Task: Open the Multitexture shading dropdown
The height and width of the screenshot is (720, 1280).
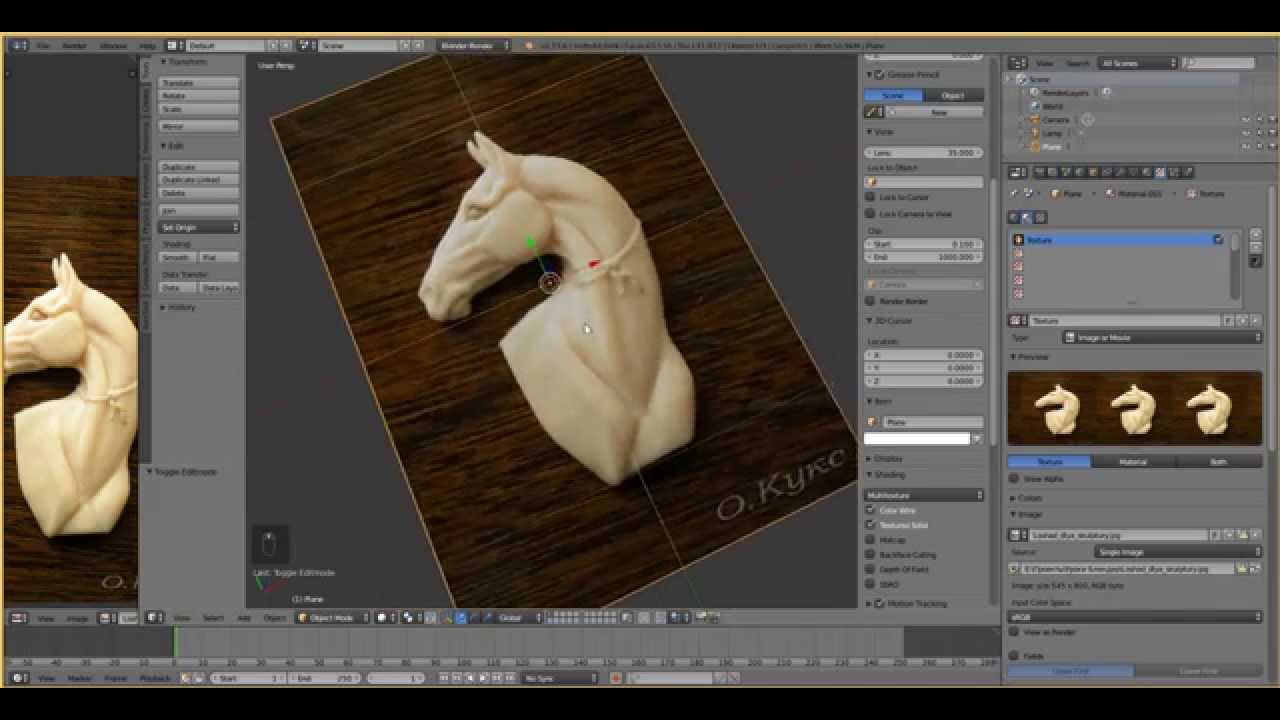Action: point(924,495)
